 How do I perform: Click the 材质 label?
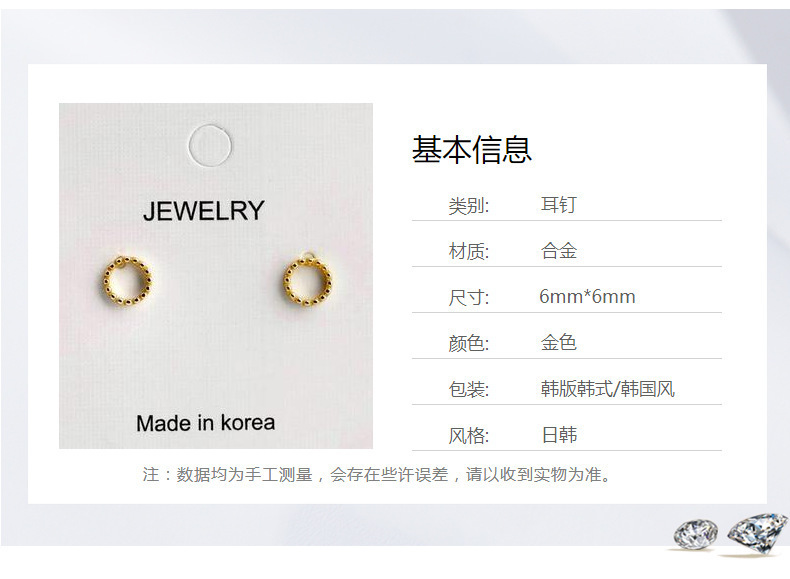tap(469, 251)
